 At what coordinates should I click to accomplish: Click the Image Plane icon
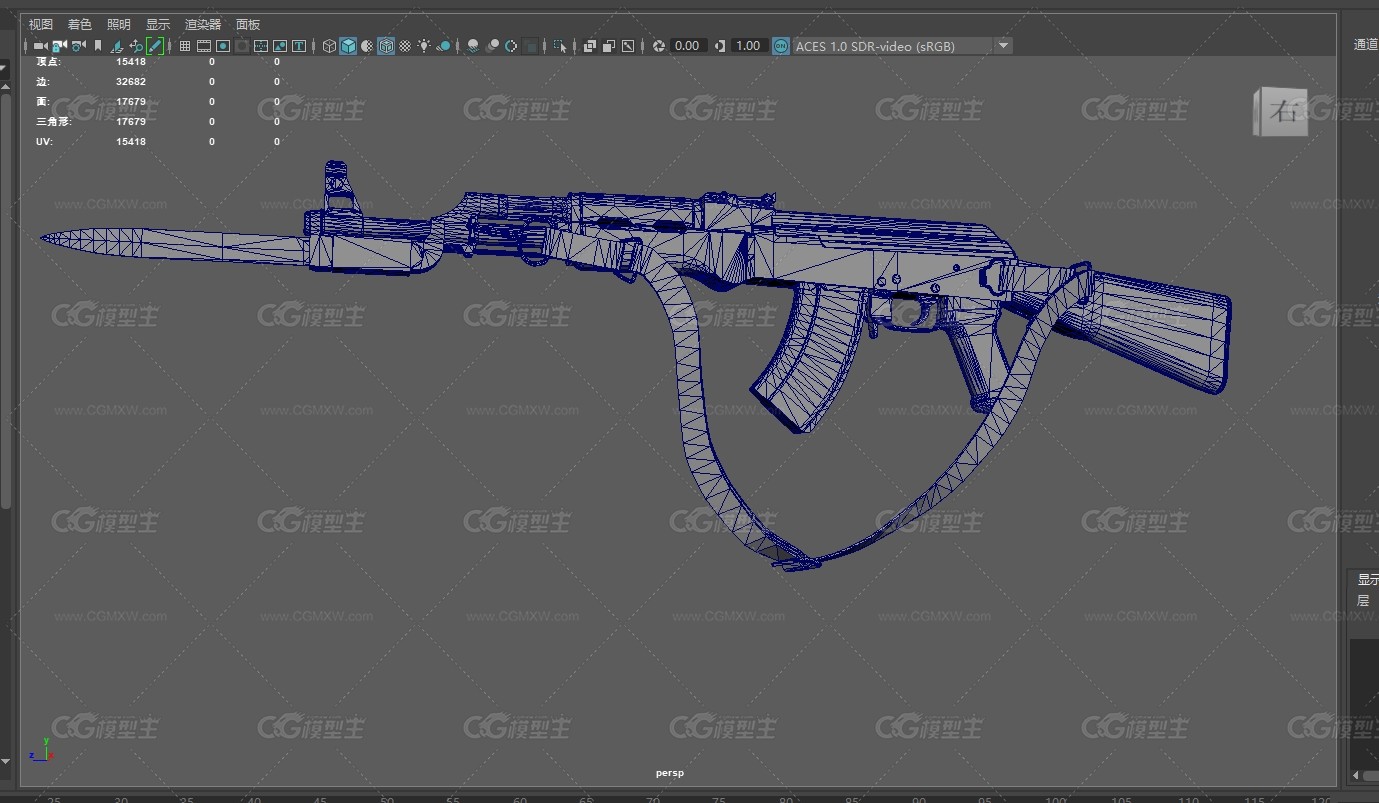pyautogui.click(x=117, y=46)
